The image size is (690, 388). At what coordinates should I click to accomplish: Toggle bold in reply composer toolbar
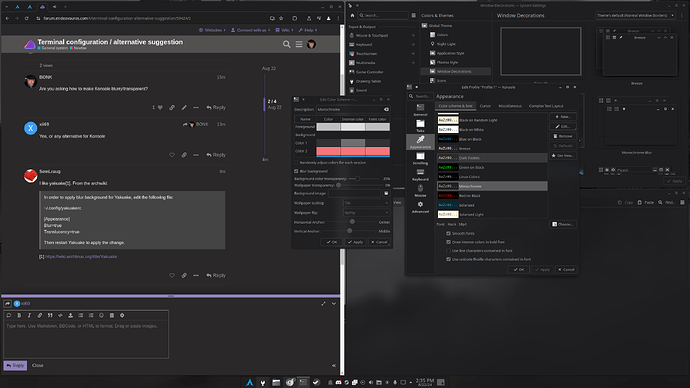coord(19,315)
